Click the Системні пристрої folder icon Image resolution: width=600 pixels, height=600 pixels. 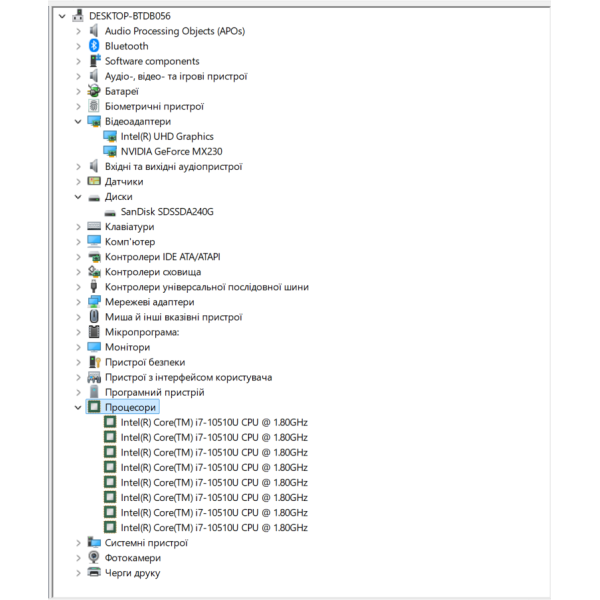[94, 542]
